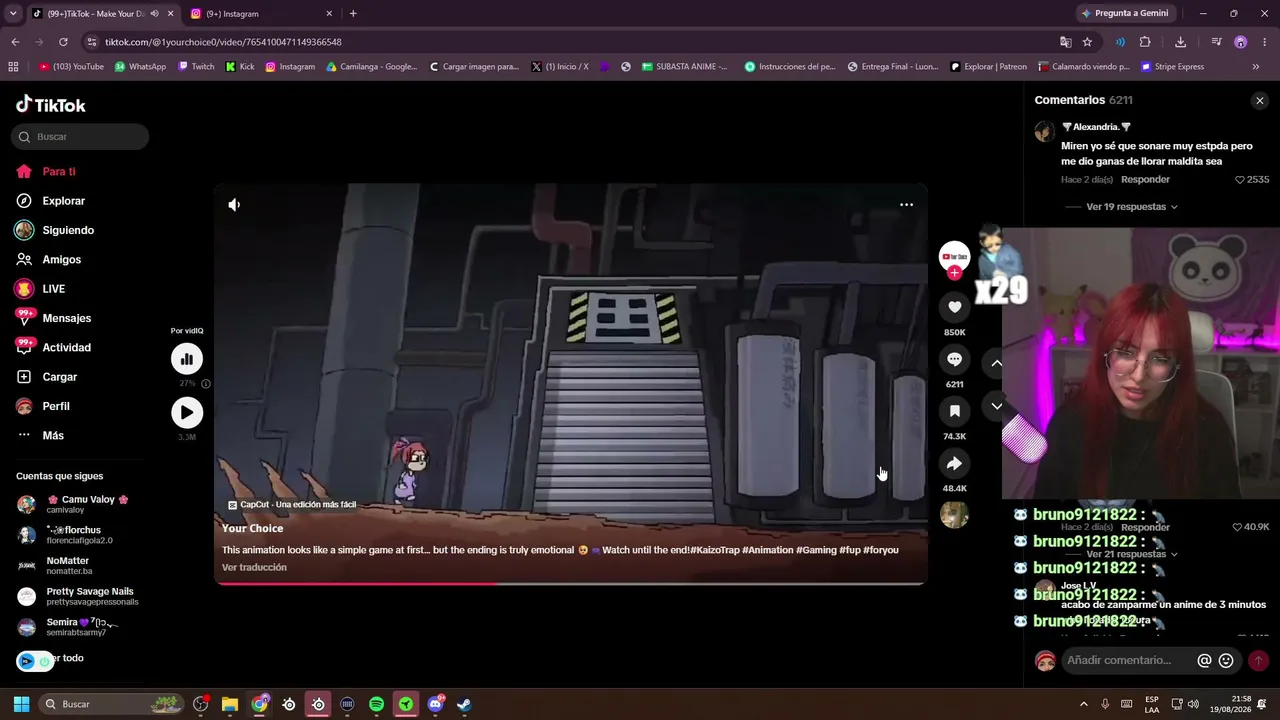Click Ver traducción under the caption
1280x720 pixels.
[254, 568]
